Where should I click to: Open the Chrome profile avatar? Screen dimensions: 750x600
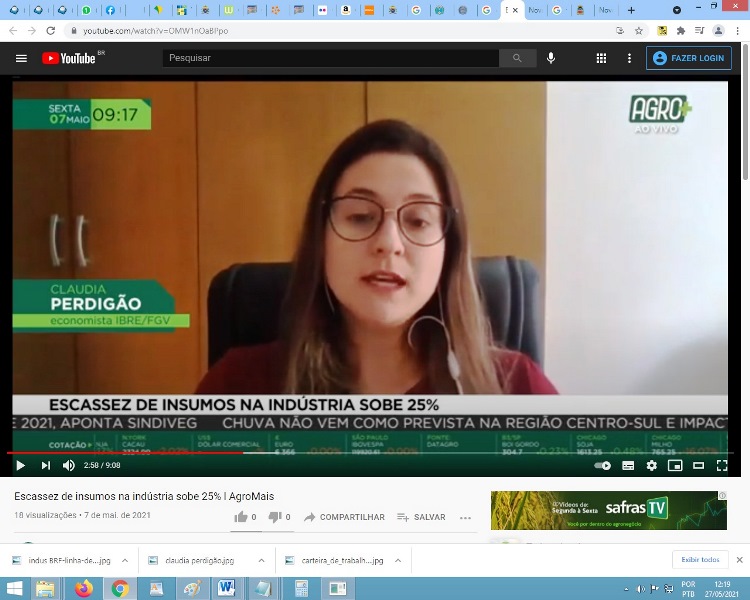click(718, 31)
